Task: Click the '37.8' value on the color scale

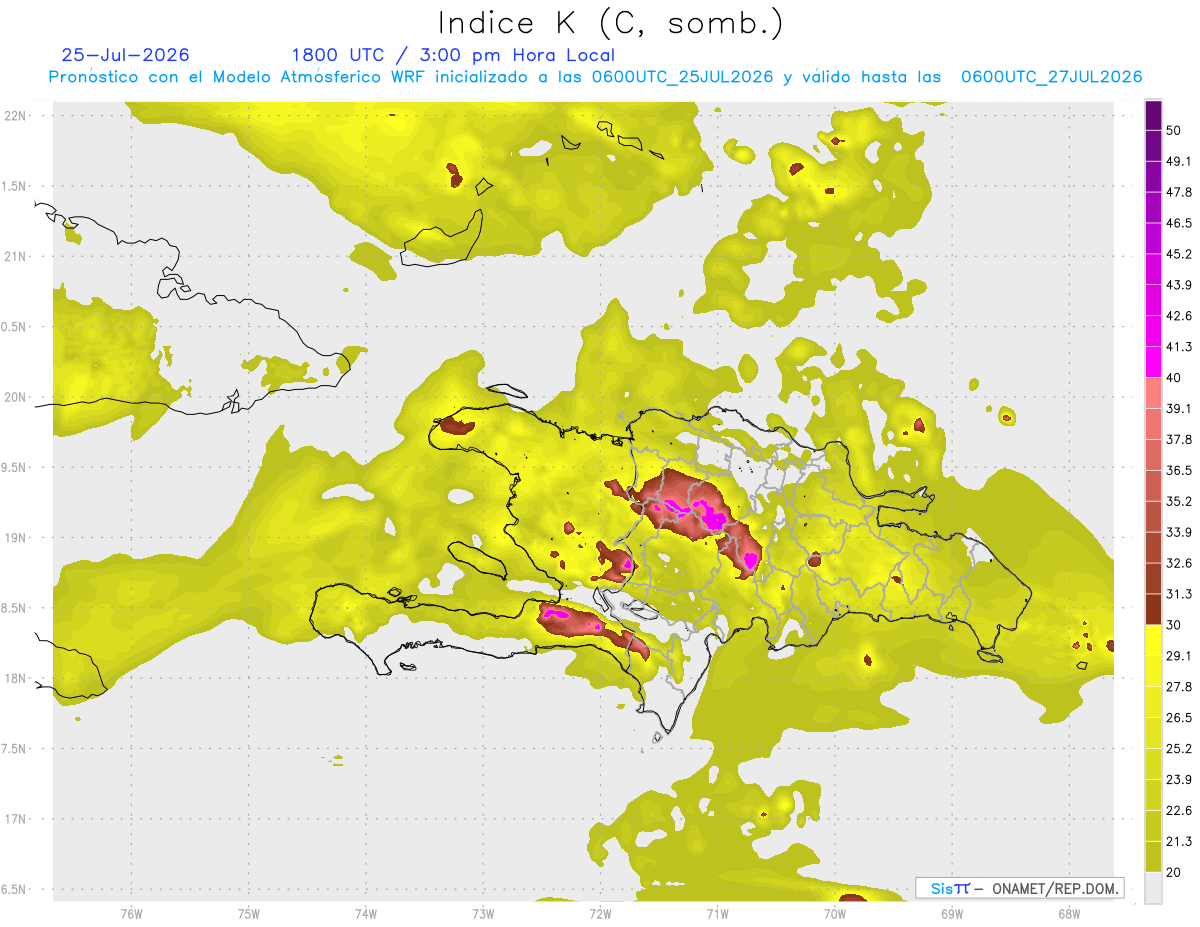Action: pos(1180,439)
